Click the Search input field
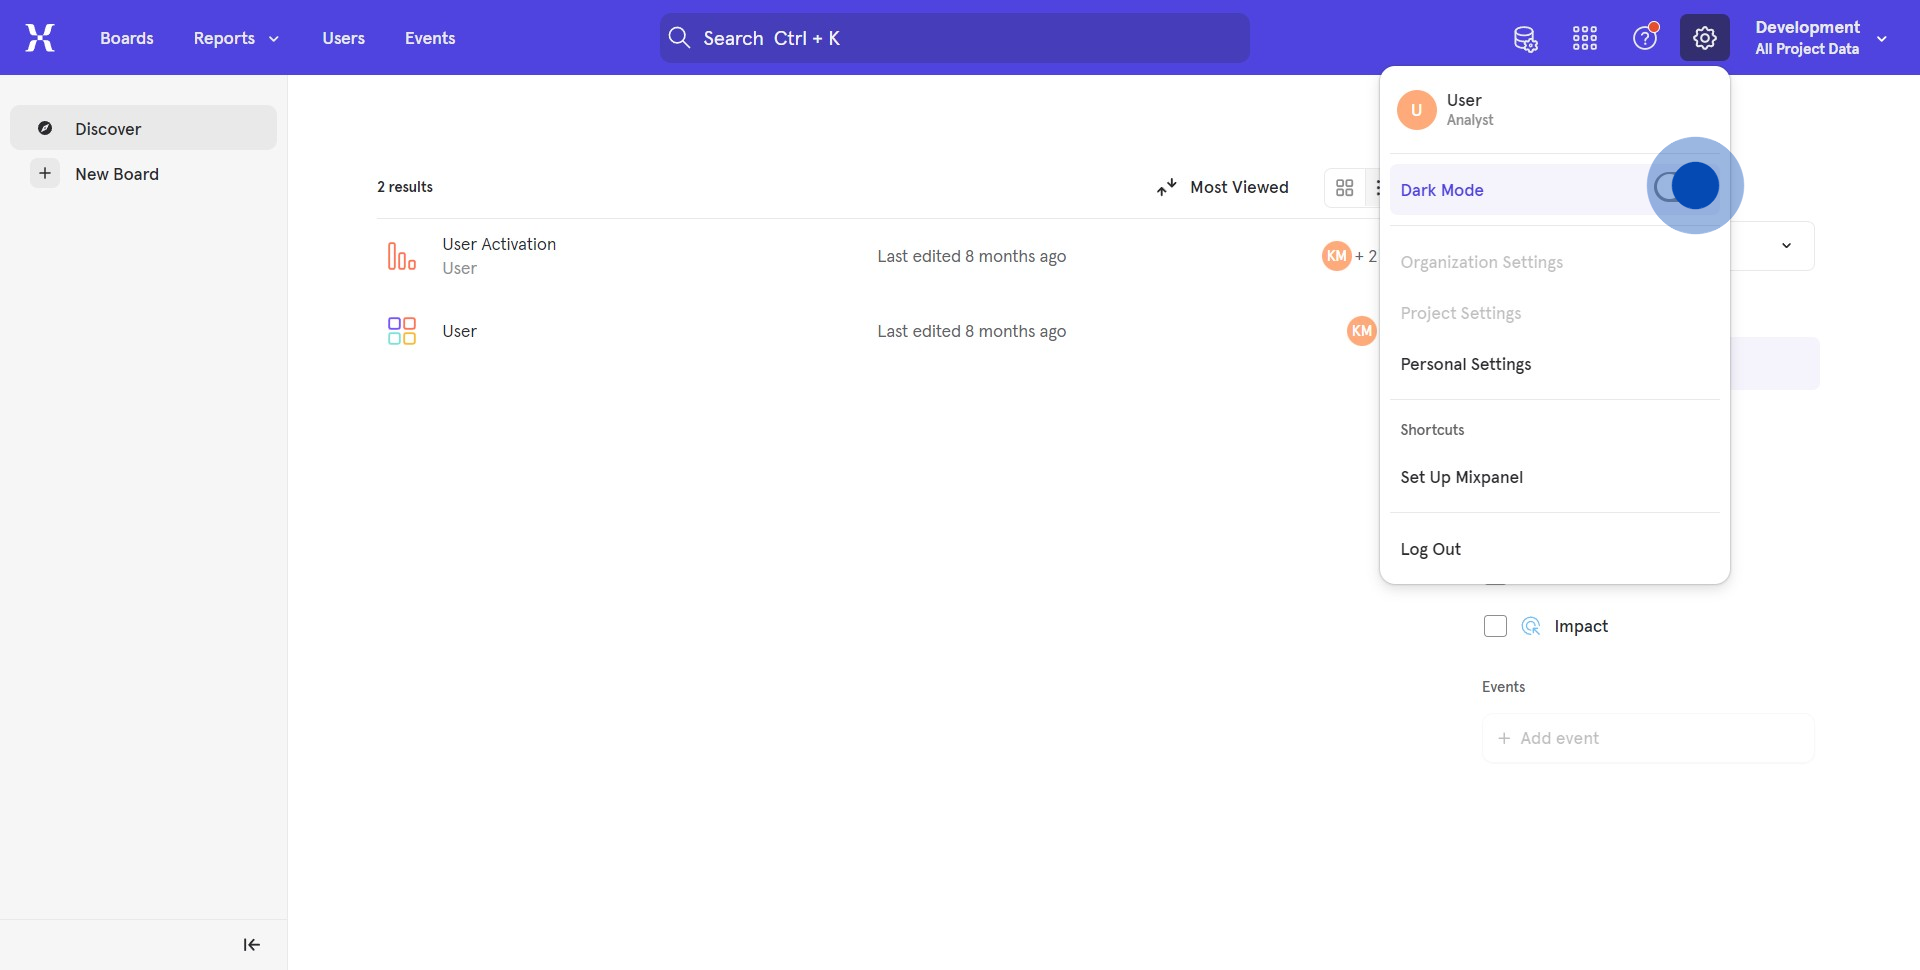 coord(954,38)
